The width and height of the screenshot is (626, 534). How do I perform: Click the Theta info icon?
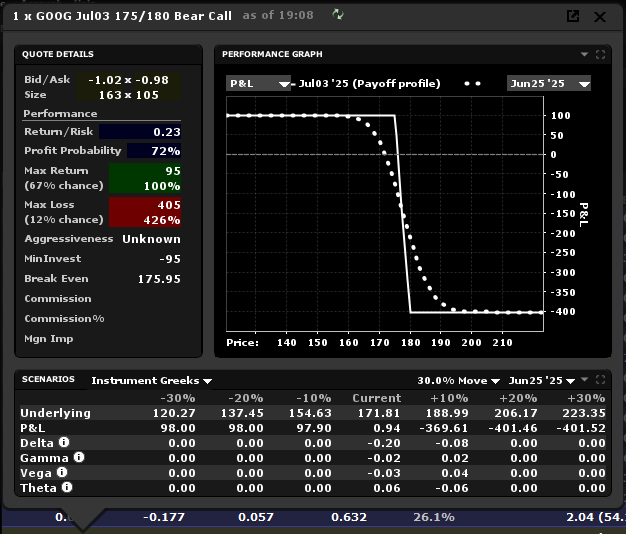67,488
